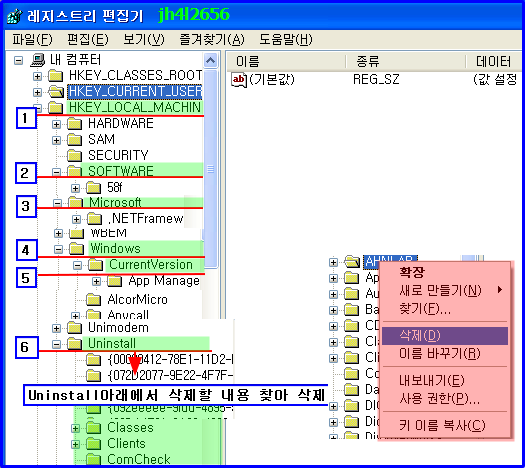Screen dimensions: 525x468
Task: Open the 편집(E) menu
Action: pyautogui.click(x=88, y=40)
